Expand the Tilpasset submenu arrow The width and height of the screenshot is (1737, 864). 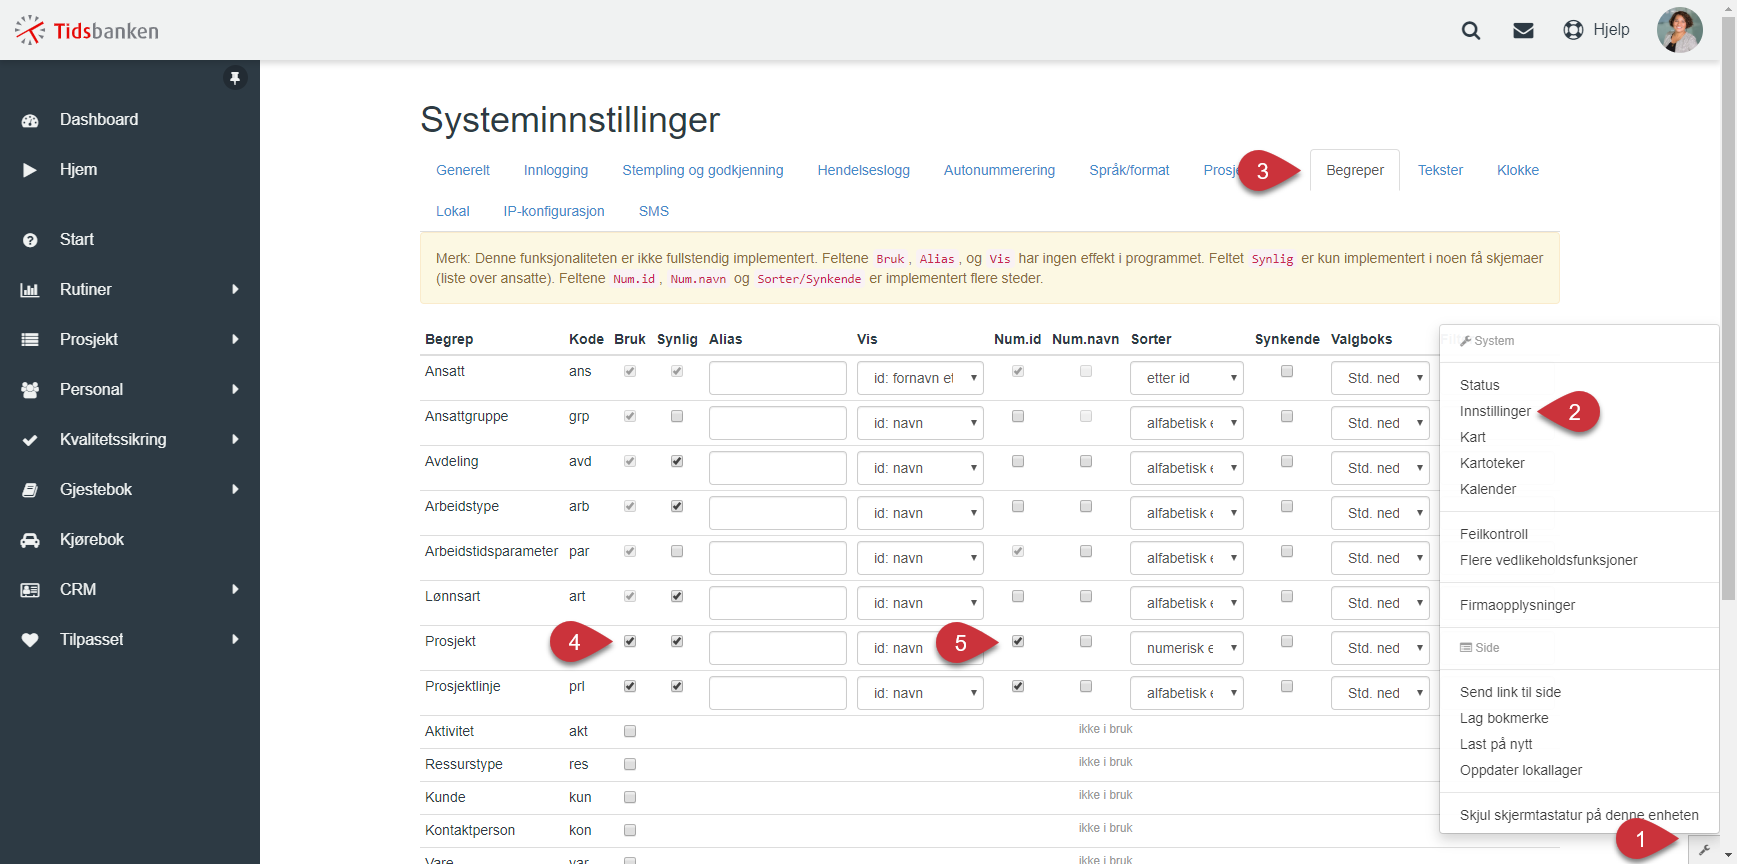click(235, 639)
